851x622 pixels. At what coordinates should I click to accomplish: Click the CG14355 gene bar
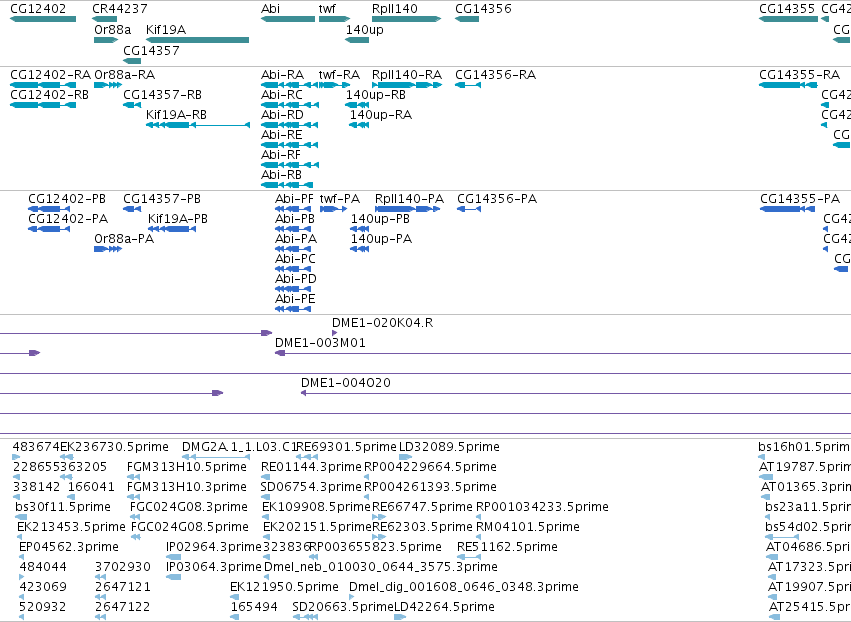789,19
